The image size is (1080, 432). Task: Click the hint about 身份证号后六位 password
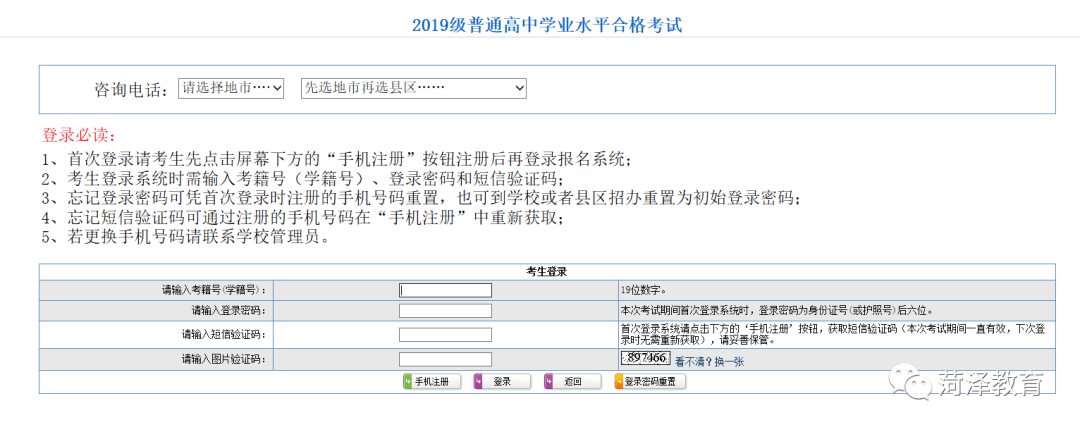[778, 310]
